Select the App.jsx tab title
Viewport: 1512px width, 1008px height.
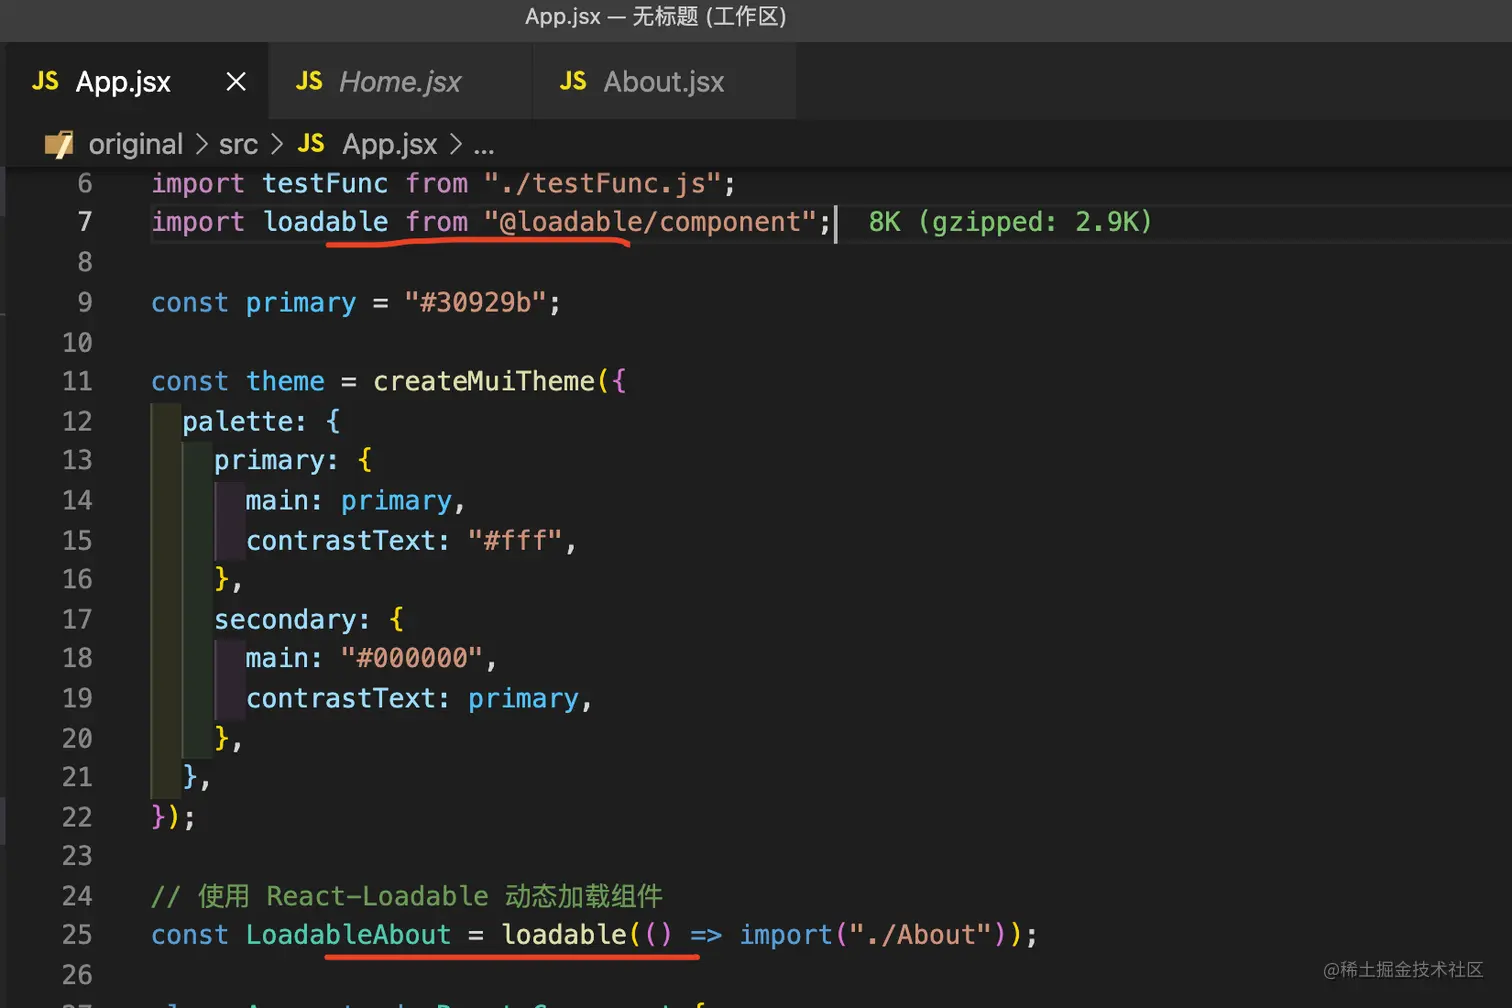tap(123, 82)
